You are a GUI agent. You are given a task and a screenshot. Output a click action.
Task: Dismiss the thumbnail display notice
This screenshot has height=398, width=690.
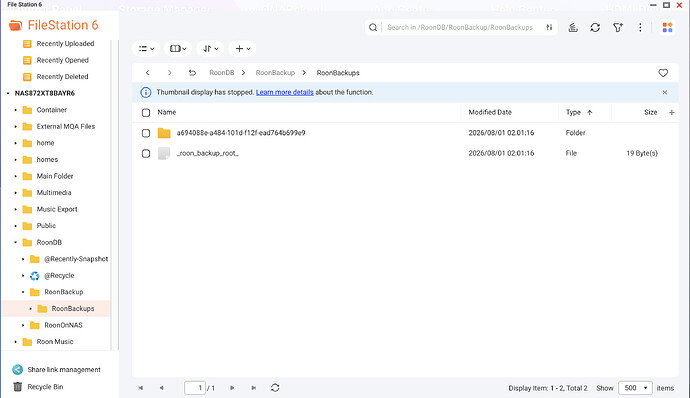(x=664, y=92)
